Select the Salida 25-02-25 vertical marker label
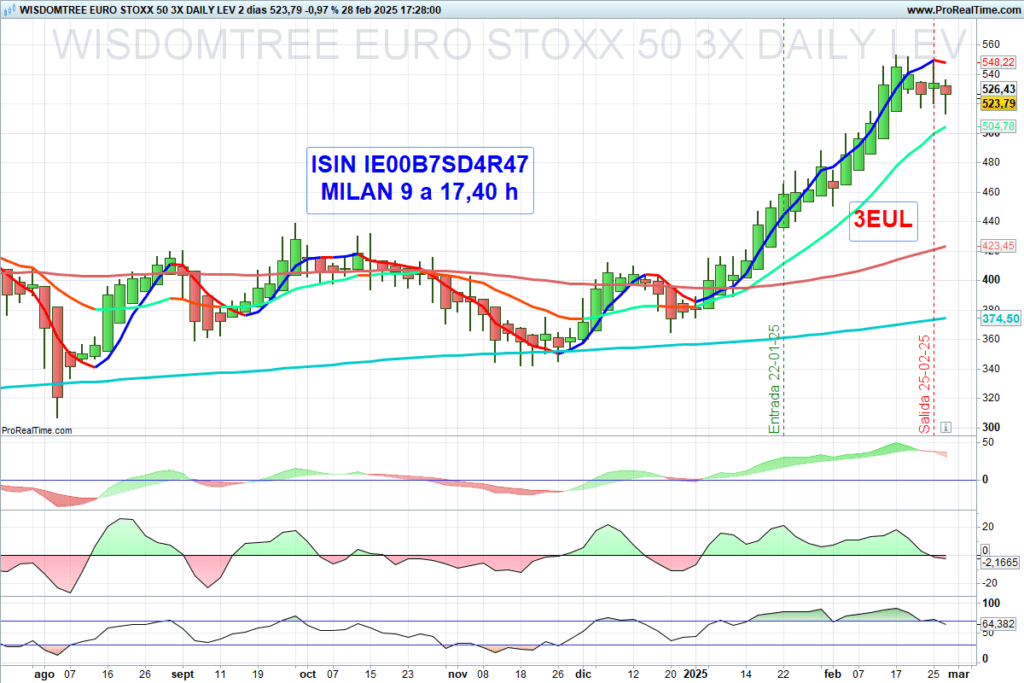This screenshot has height=683, width=1024. (925, 384)
